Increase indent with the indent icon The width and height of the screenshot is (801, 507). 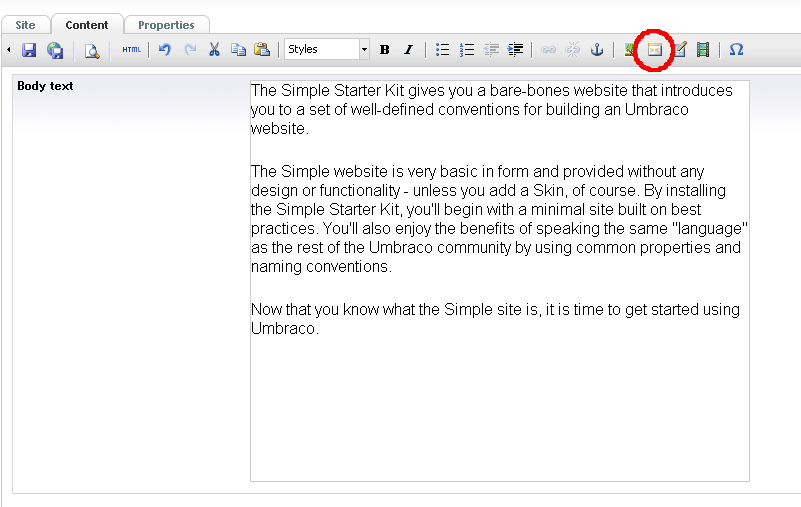515,50
